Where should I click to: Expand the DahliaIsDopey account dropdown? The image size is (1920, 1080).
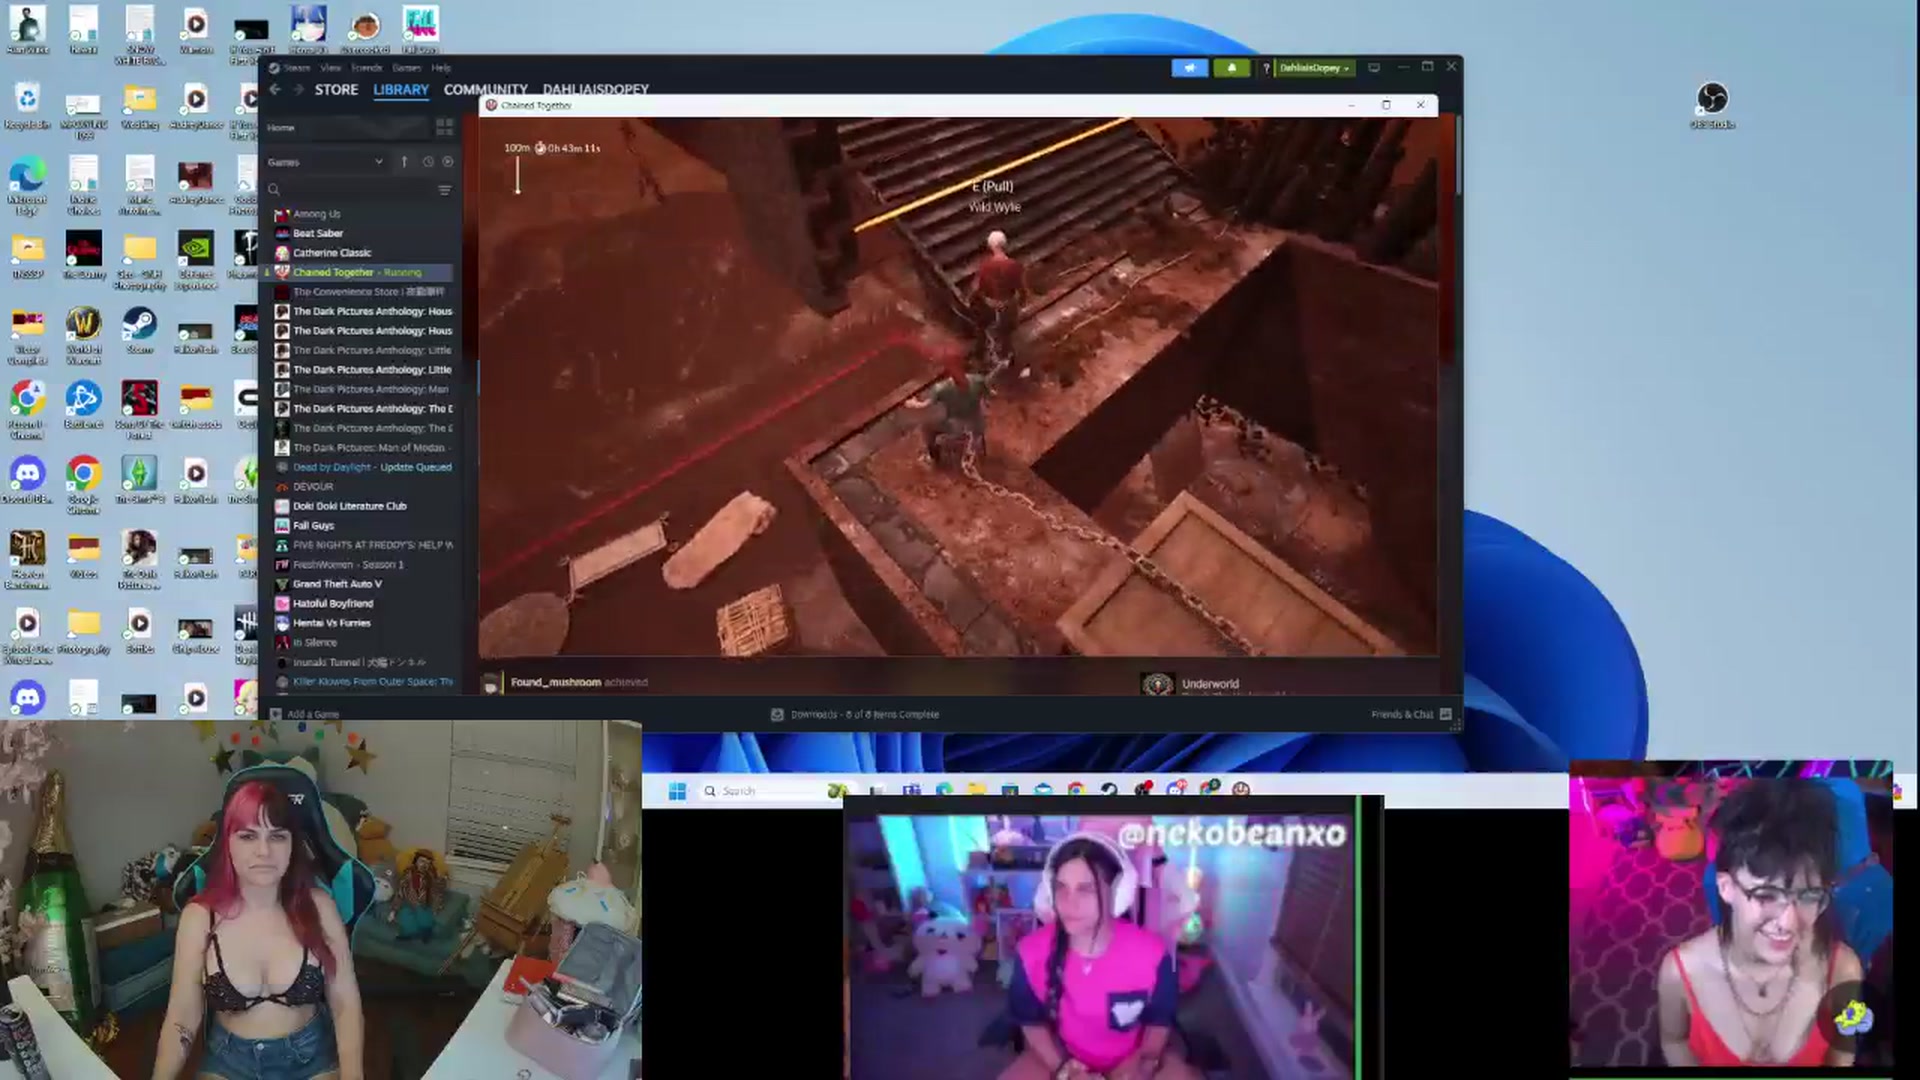point(1315,68)
